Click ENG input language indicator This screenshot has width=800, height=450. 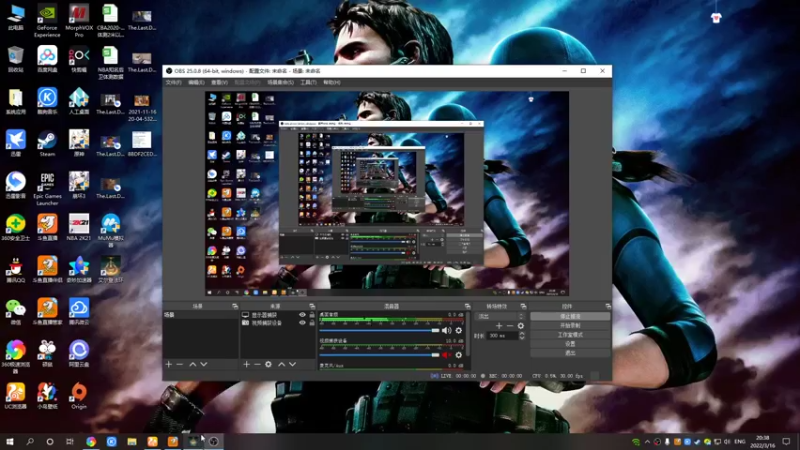pyautogui.click(x=739, y=441)
